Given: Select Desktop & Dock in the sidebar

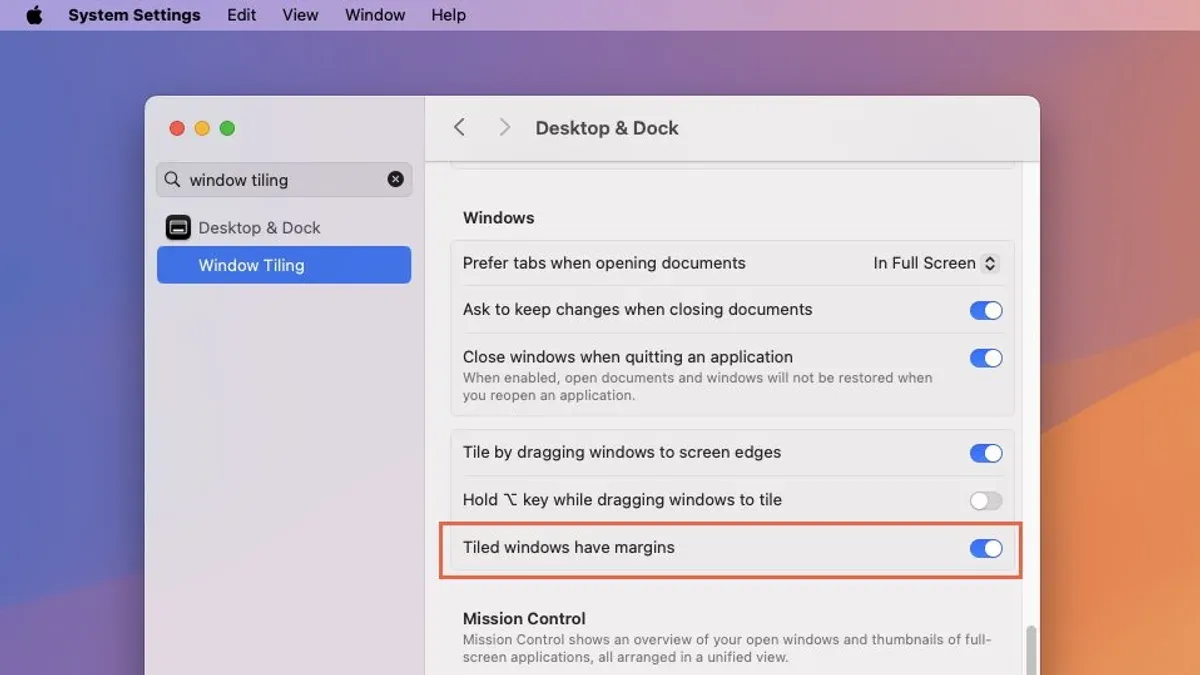Looking at the screenshot, I should click(x=284, y=228).
